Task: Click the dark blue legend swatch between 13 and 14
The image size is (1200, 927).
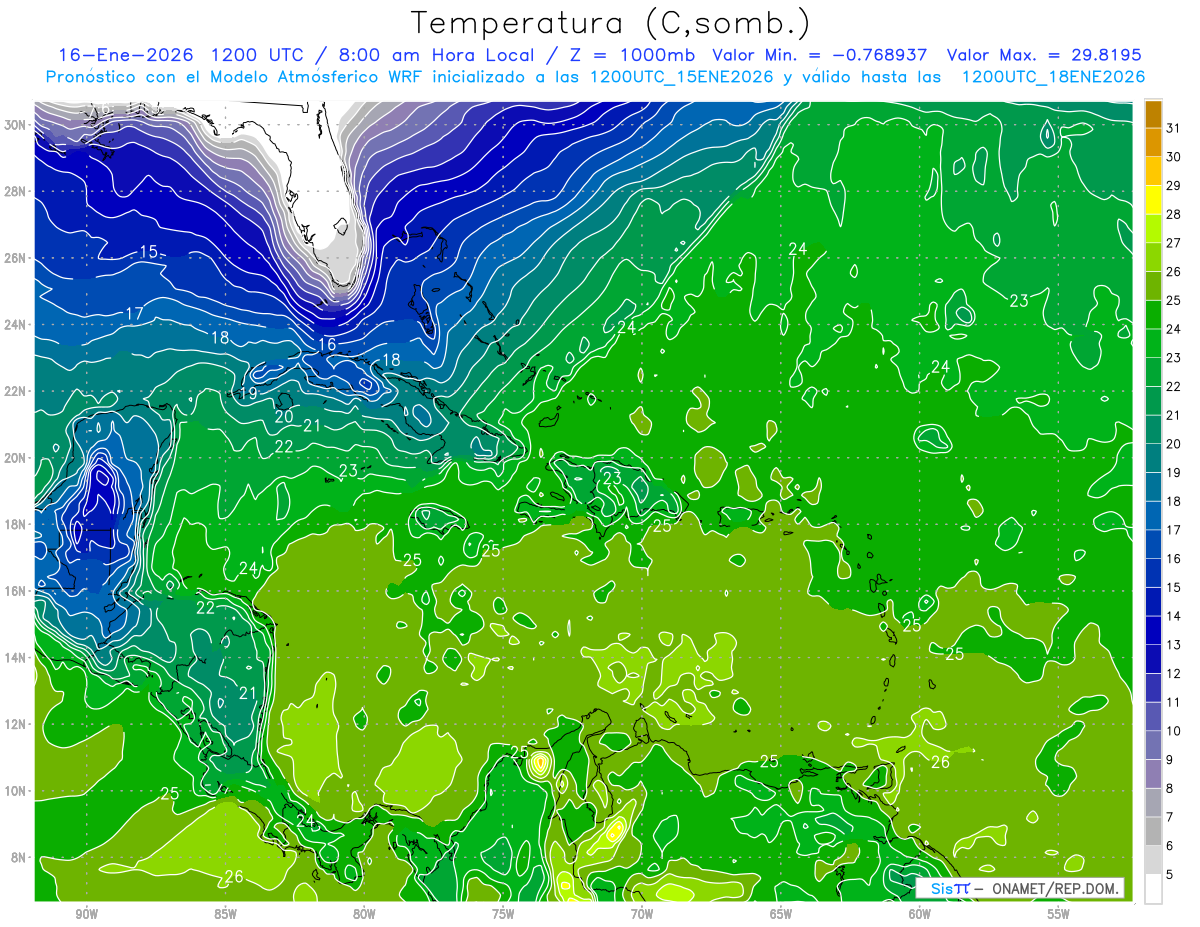Action: pos(1153,630)
